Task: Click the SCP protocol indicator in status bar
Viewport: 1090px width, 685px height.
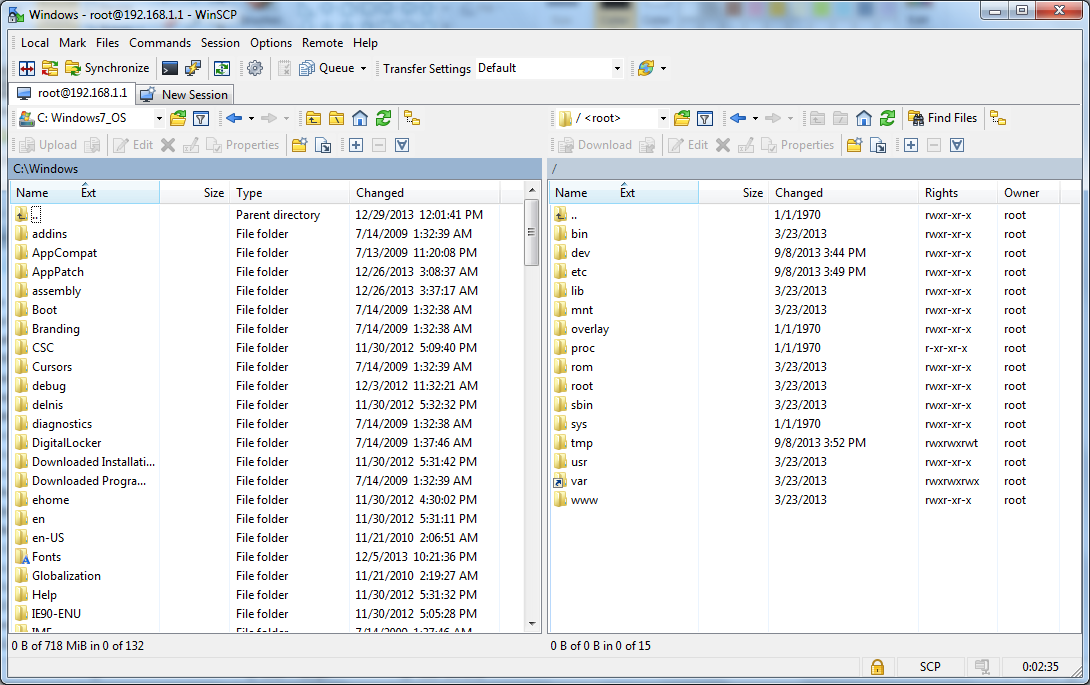Action: point(930,667)
